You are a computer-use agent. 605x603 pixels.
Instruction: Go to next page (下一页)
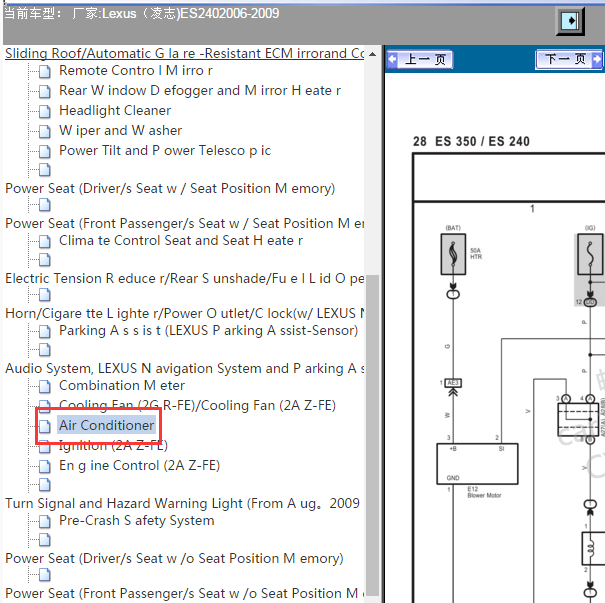pos(569,60)
